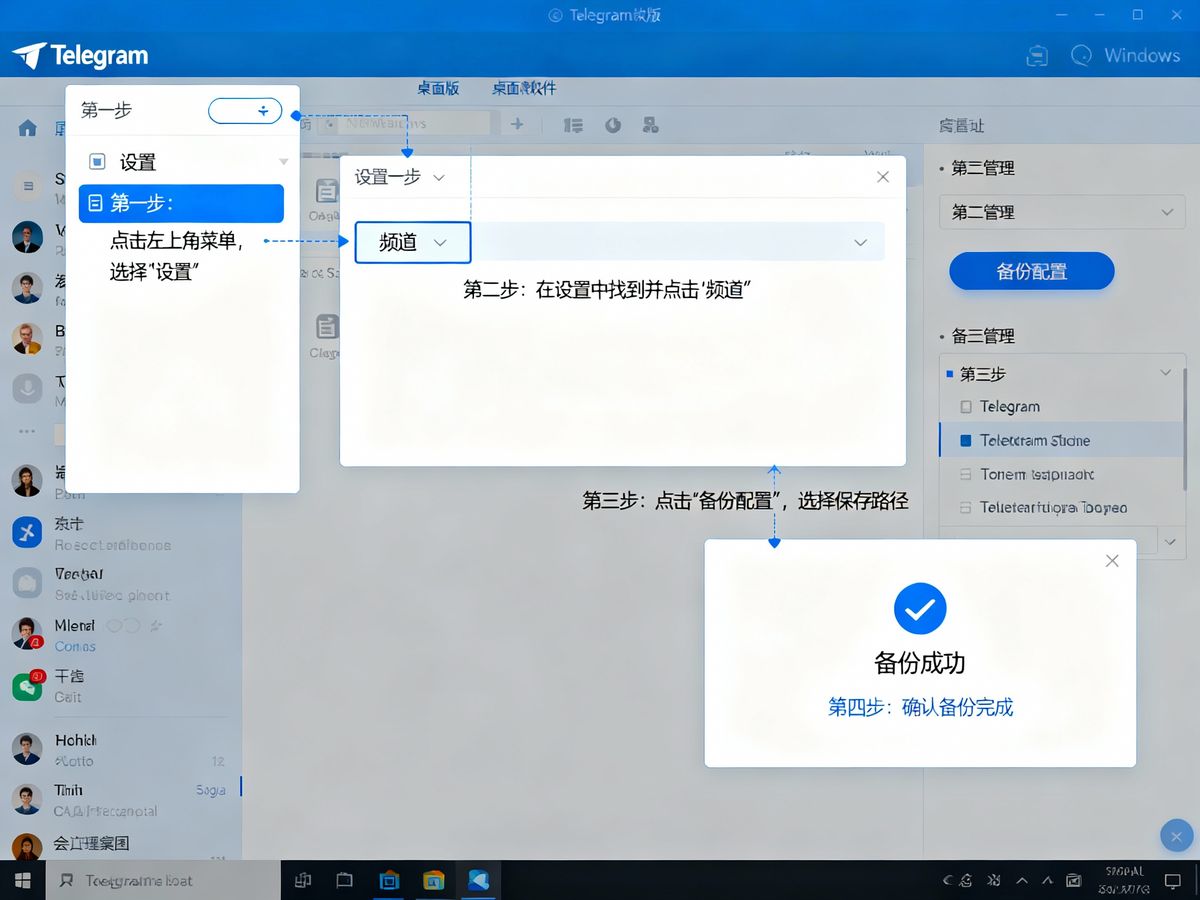Click the blue success checkmark icon
The height and width of the screenshot is (900, 1200).
point(920,608)
